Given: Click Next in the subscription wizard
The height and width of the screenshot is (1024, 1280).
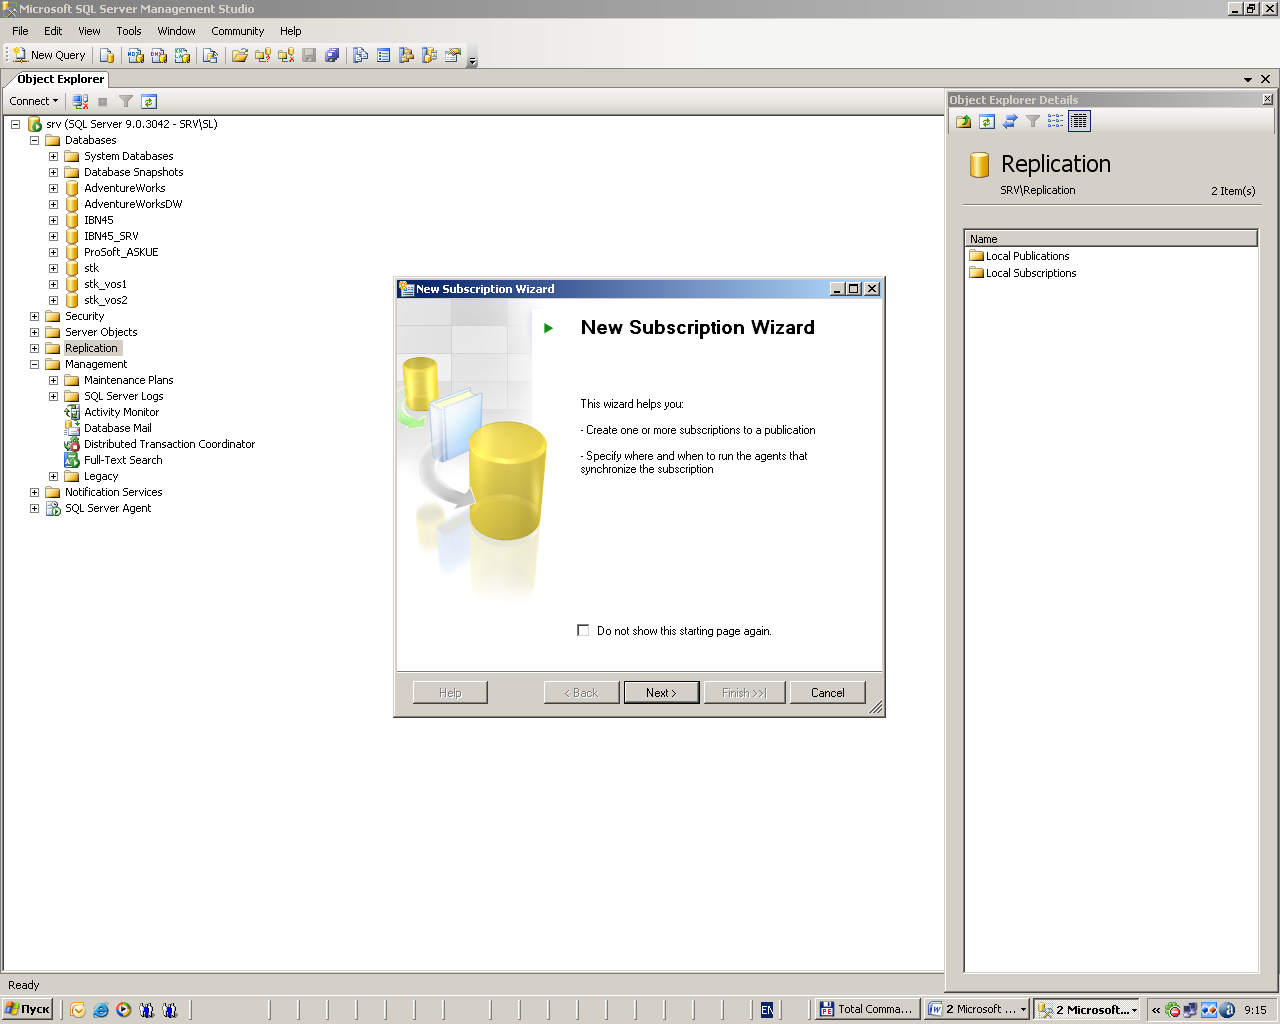Looking at the screenshot, I should (661, 692).
